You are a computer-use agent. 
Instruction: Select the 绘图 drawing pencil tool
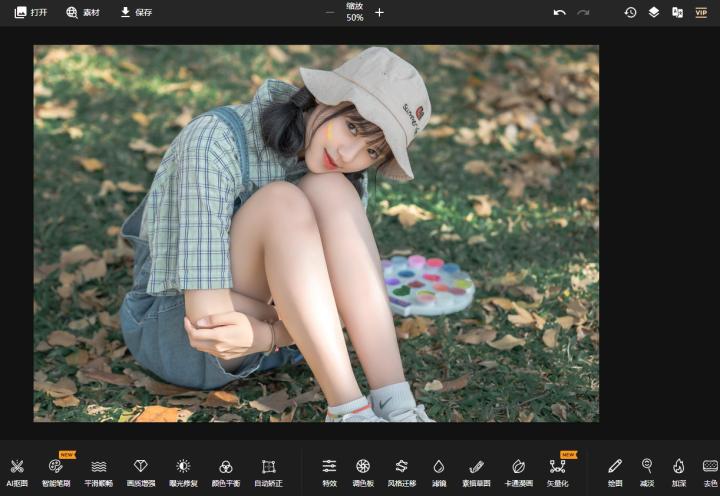[615, 471]
